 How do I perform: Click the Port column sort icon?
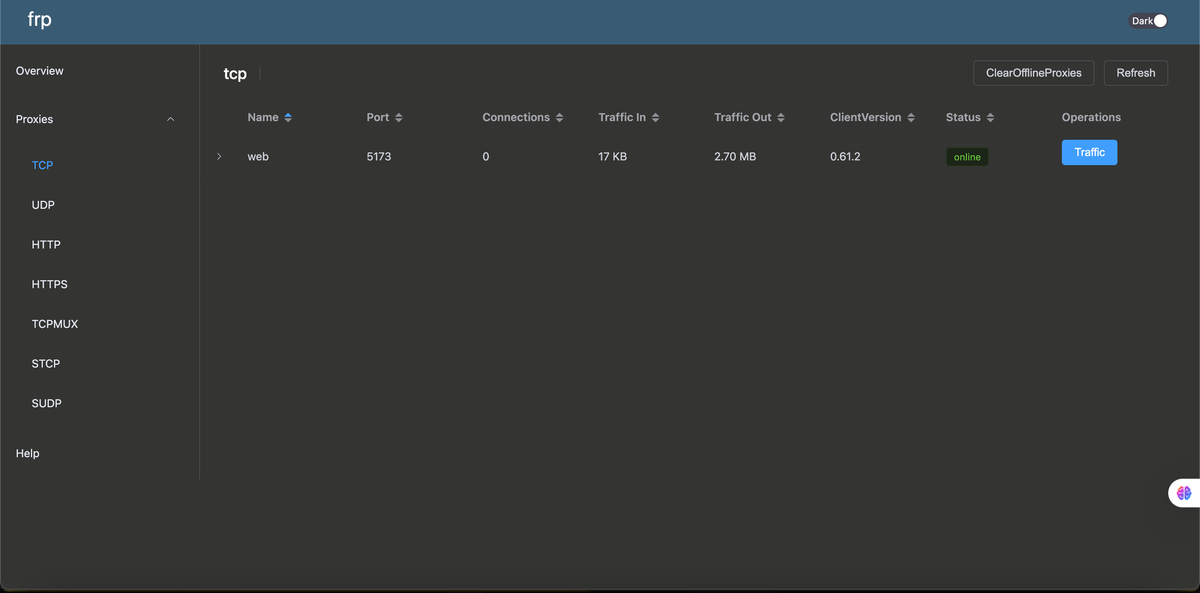click(399, 118)
